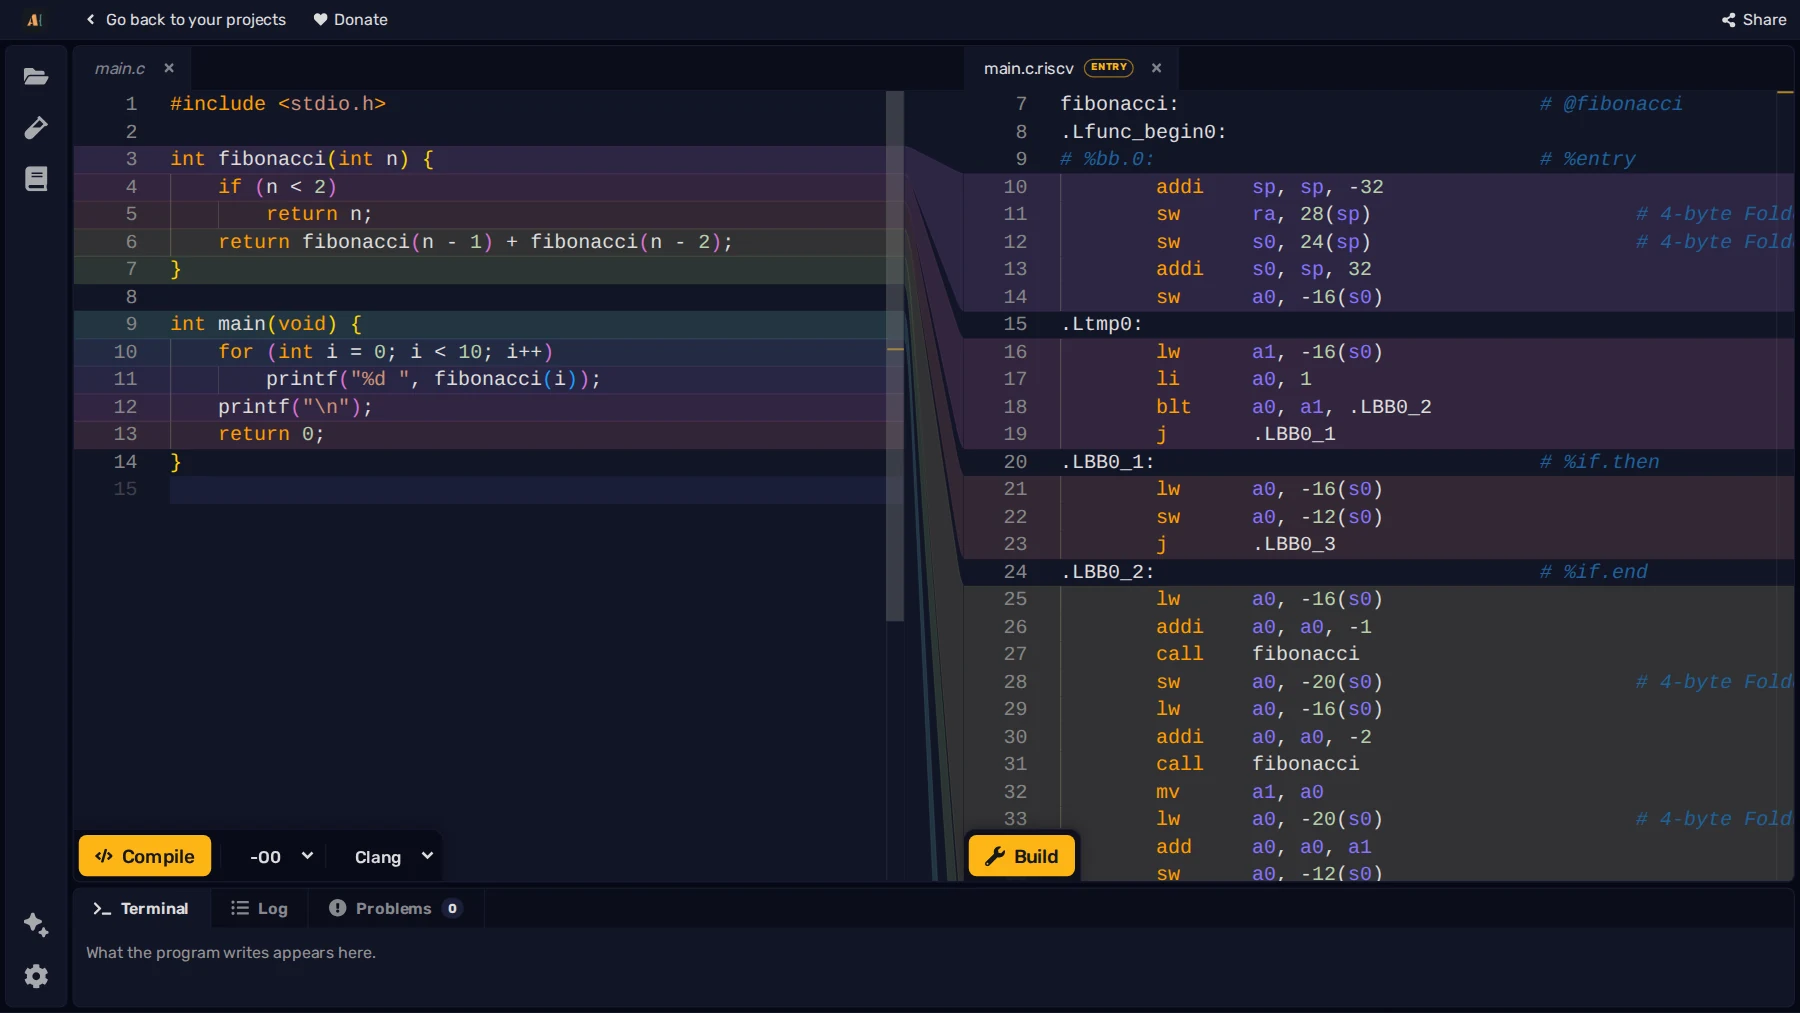The height and width of the screenshot is (1013, 1800).
Task: Select the Terminal tab
Action: (141, 908)
